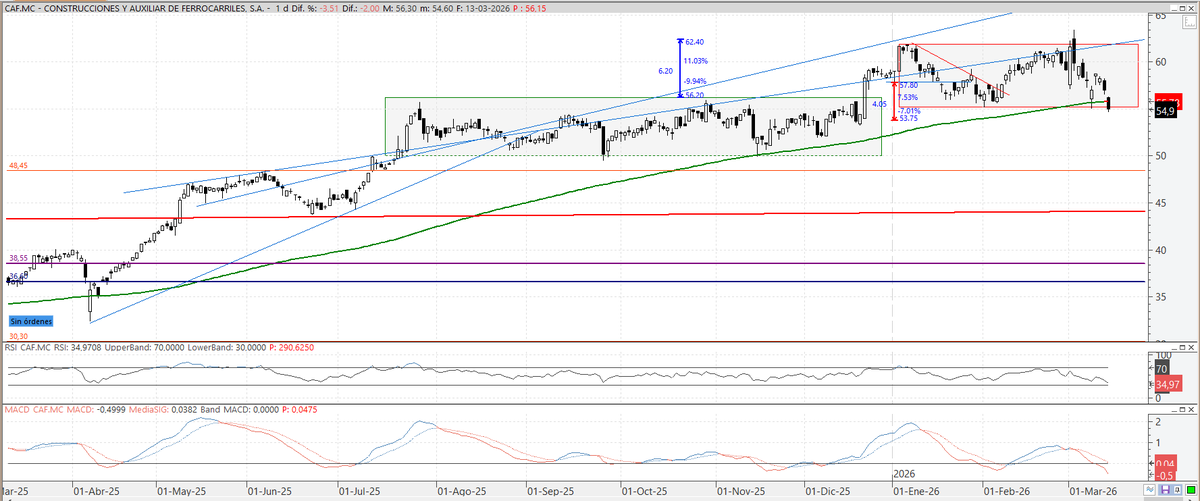The width and height of the screenshot is (1200, 501).
Task: Minimize the main CAF.MC price chart pane
Action: [x=1174, y=8]
